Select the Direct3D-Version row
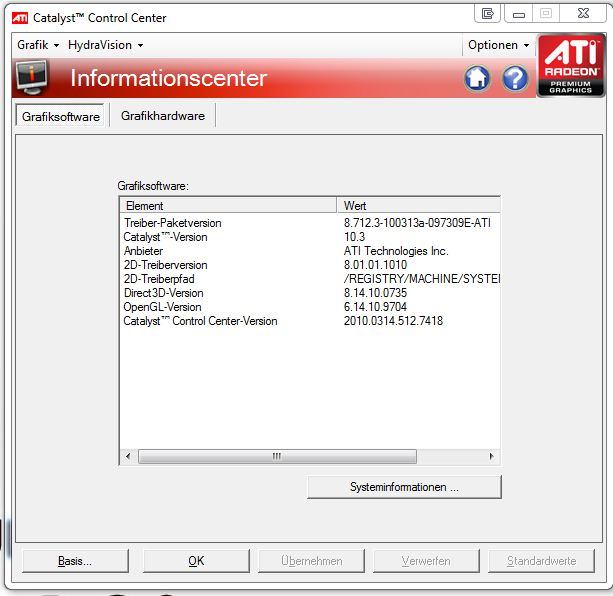This screenshot has height=596, width=613. (x=310, y=293)
